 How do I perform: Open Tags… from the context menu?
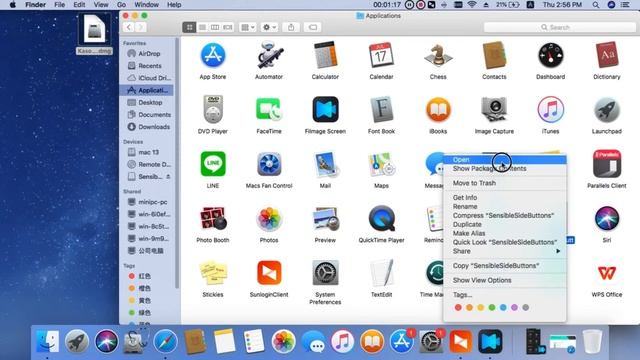click(505, 294)
